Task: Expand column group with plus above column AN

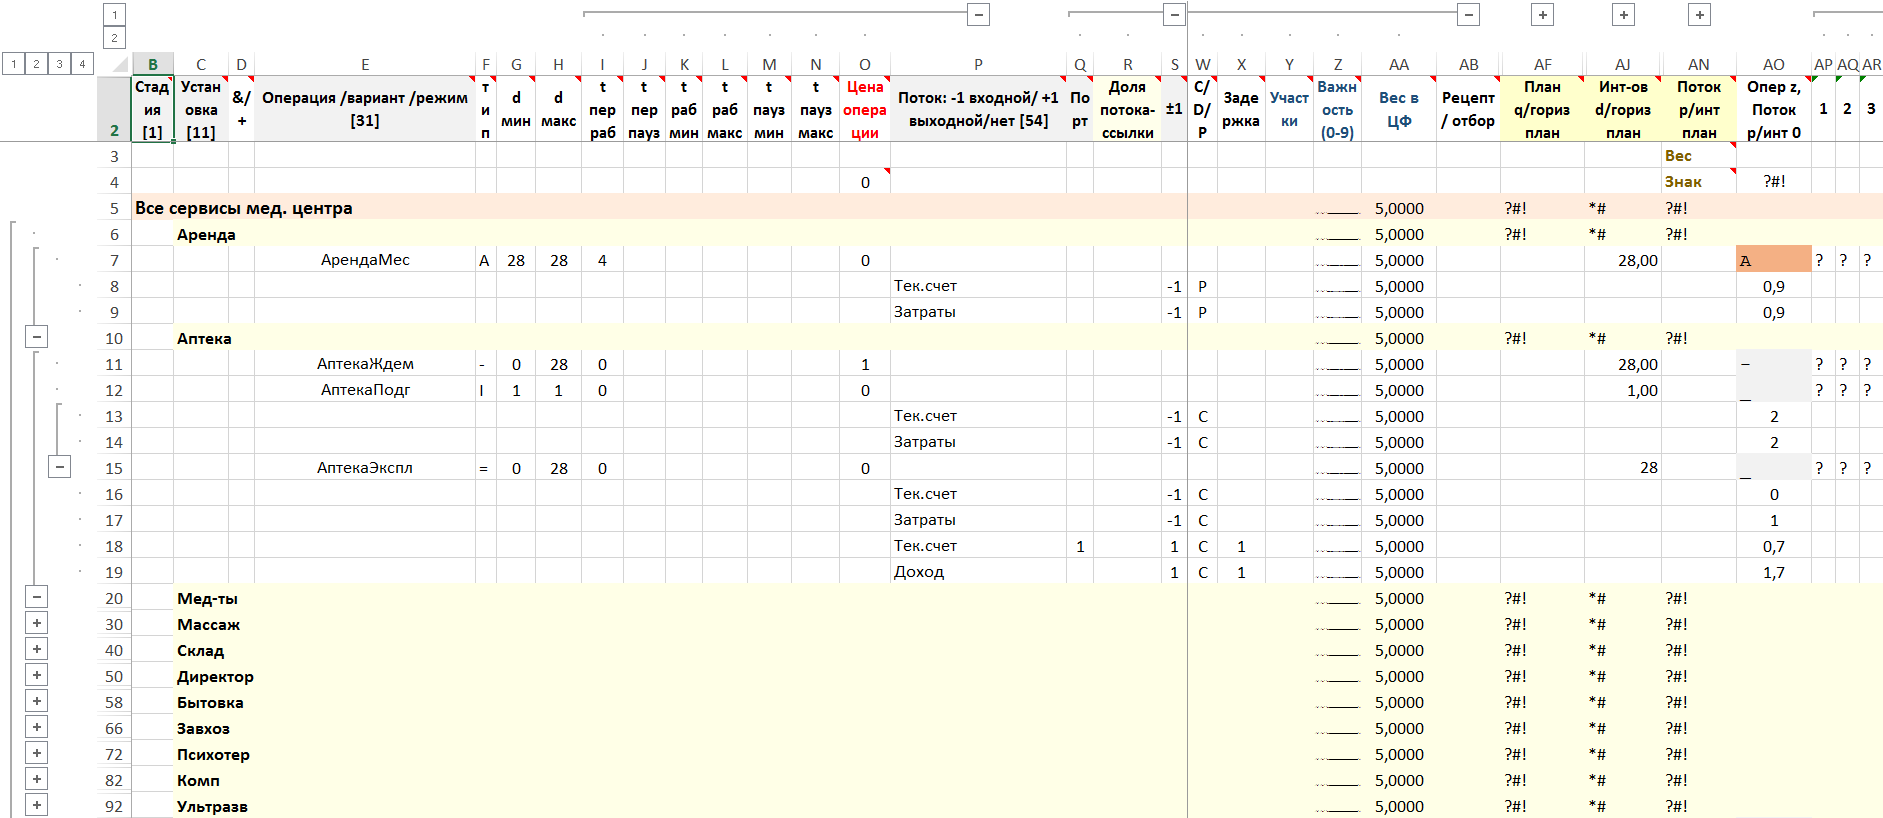Action: [1699, 14]
